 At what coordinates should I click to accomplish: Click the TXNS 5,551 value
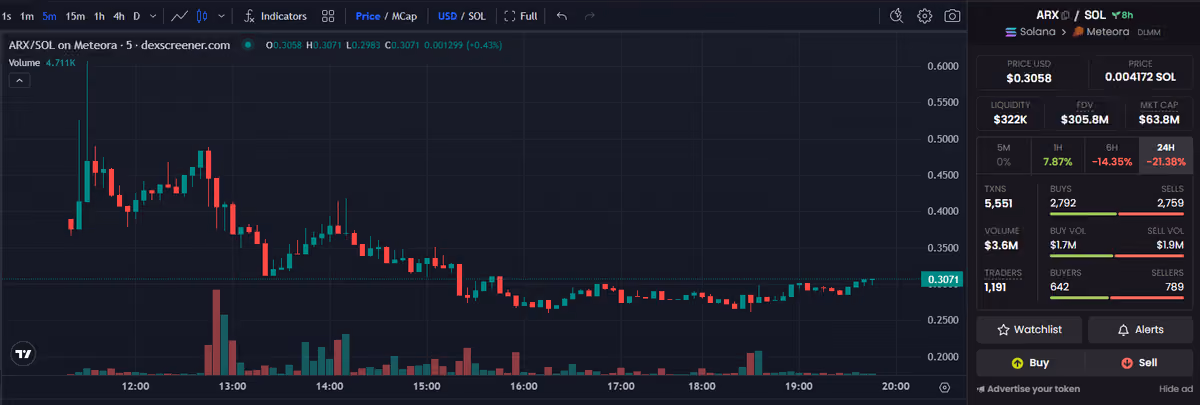click(x=999, y=204)
